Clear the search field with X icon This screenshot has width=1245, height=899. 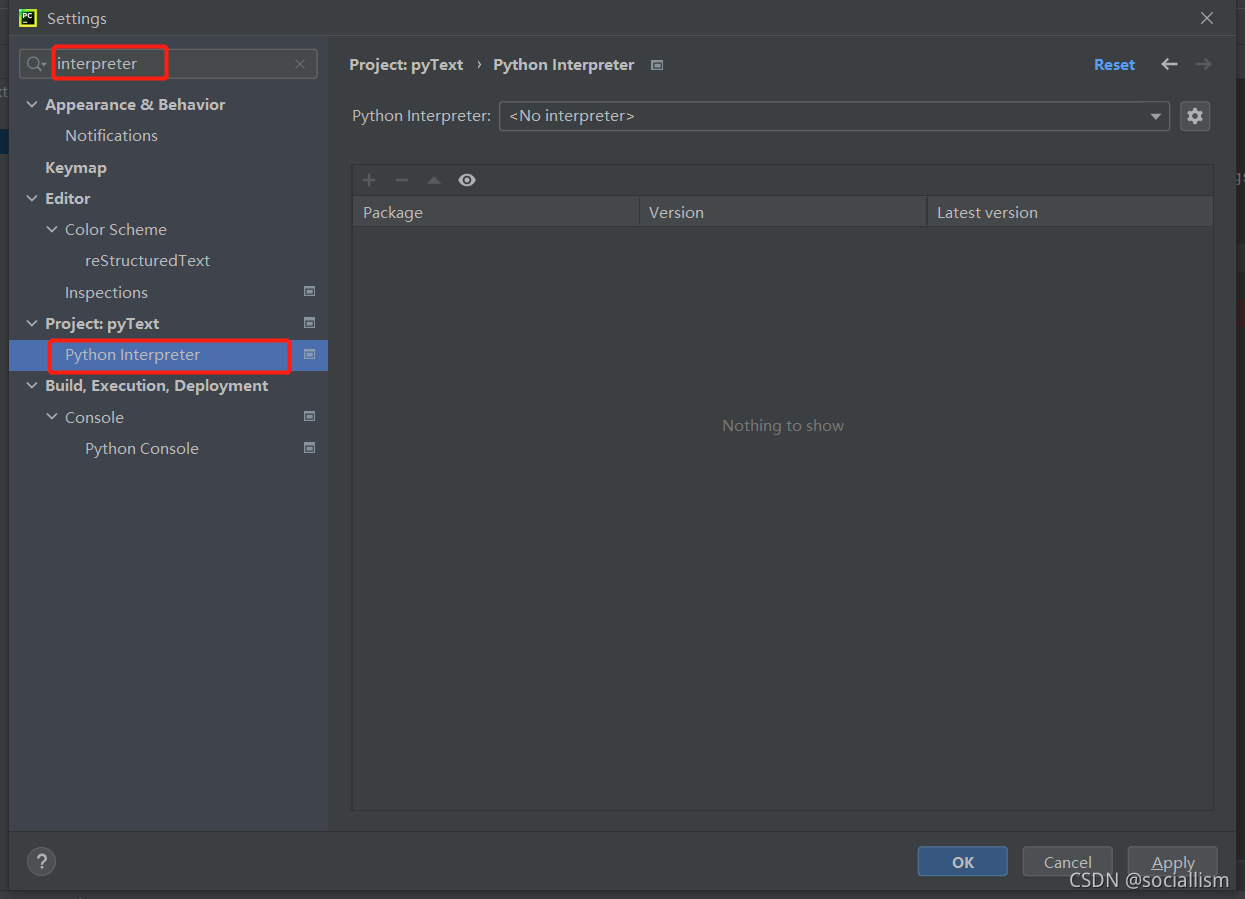click(x=300, y=64)
